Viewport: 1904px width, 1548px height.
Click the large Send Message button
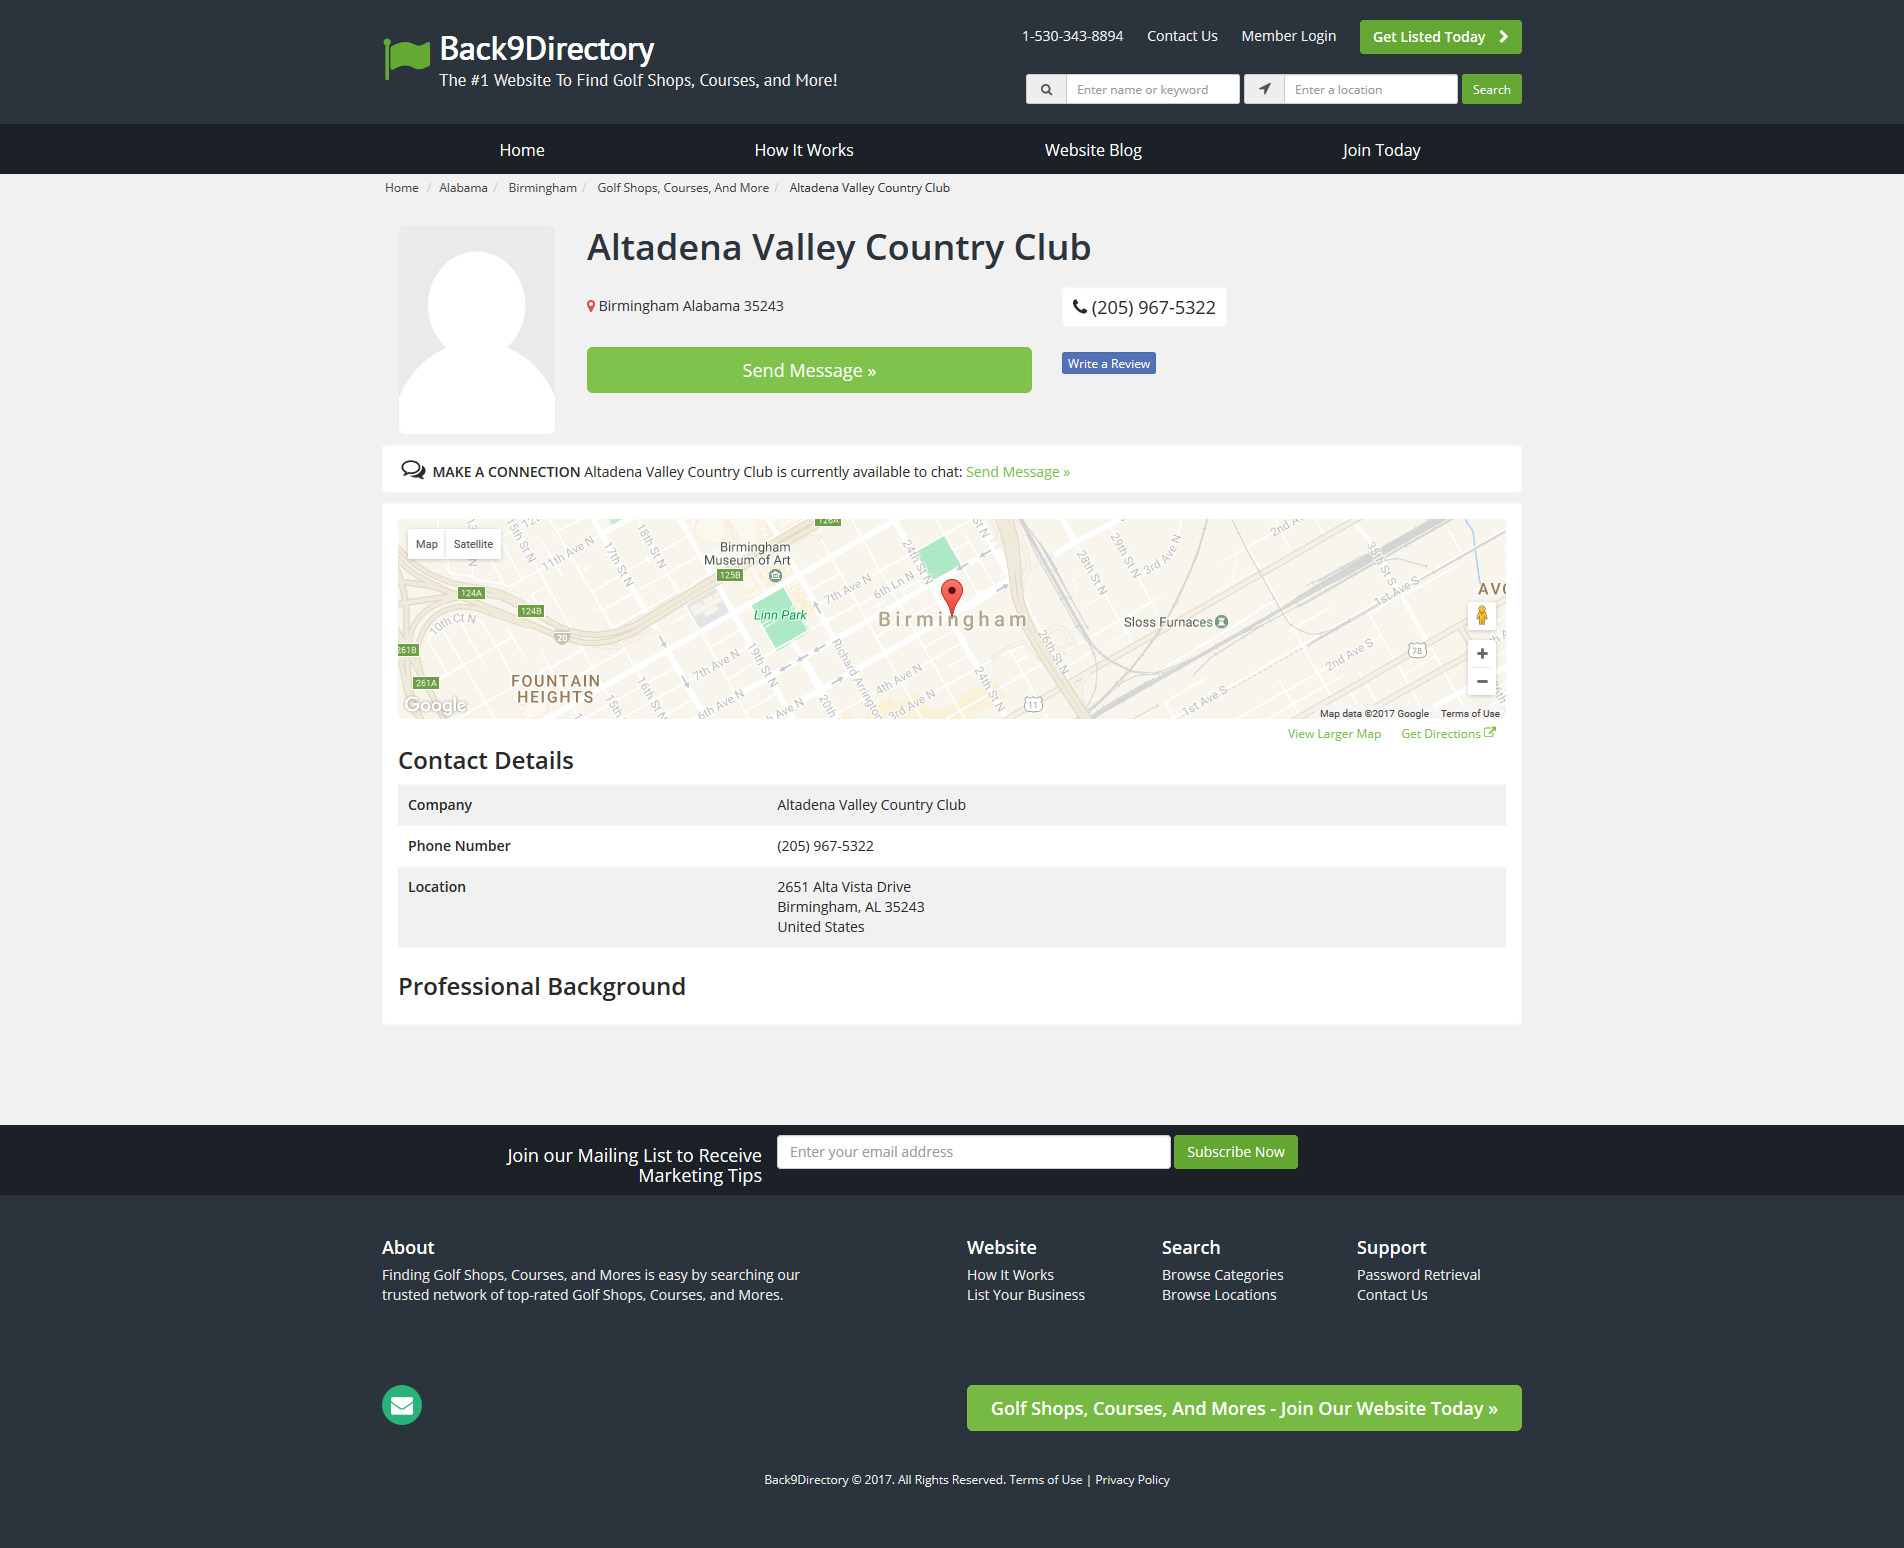pyautogui.click(x=809, y=370)
